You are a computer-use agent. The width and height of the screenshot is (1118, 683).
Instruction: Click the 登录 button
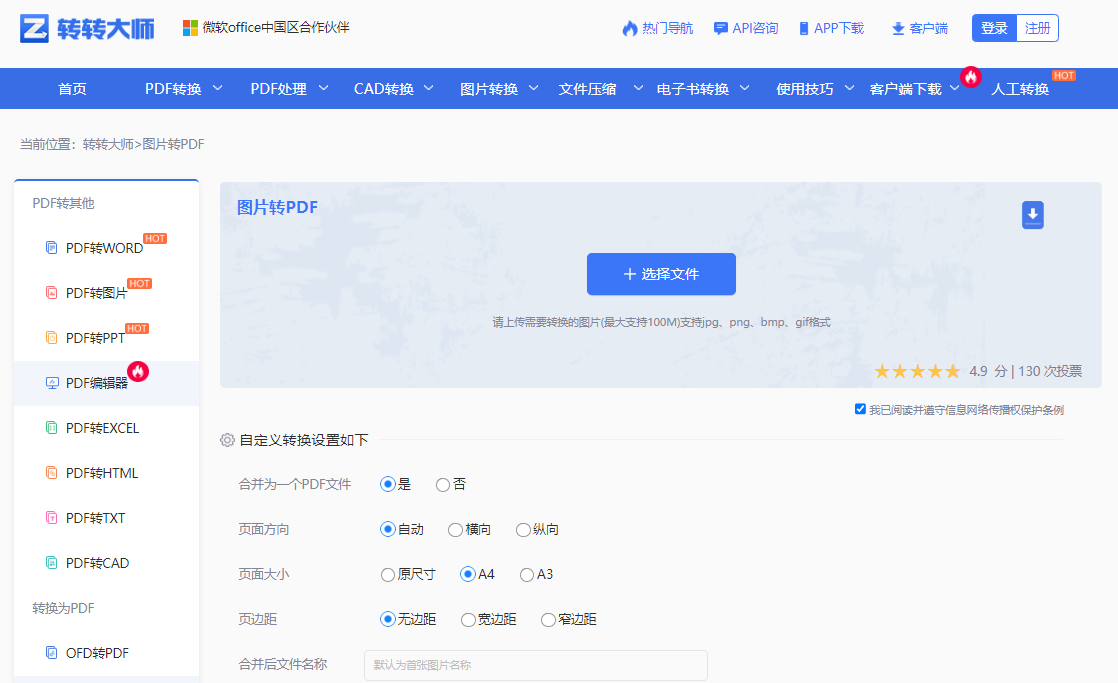coord(992,27)
